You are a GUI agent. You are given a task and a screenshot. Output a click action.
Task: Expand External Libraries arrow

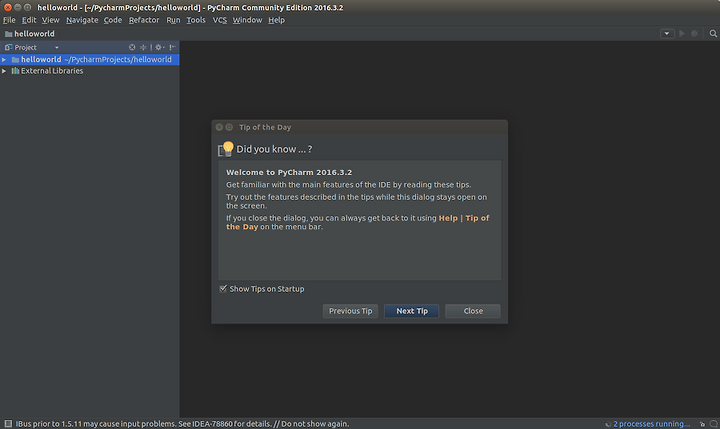pos(4,71)
